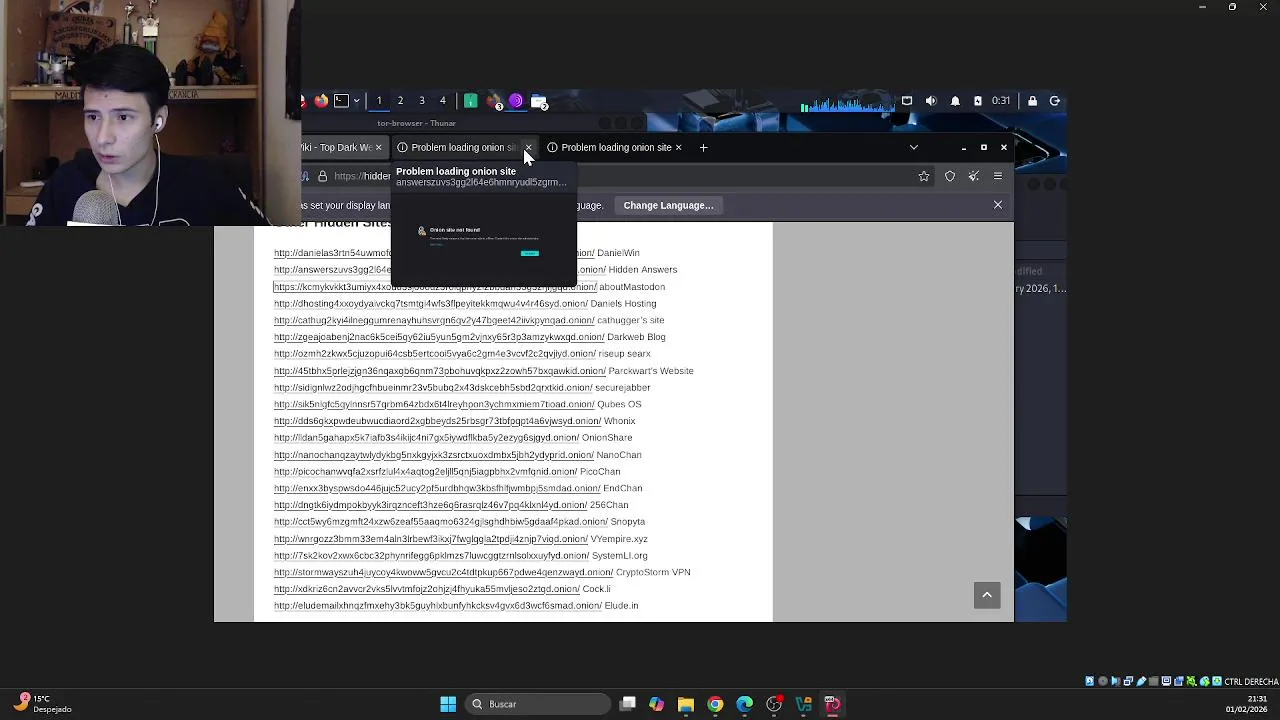1280x720 pixels.
Task: Open the terminal launcher in VM panel
Action: pyautogui.click(x=341, y=101)
